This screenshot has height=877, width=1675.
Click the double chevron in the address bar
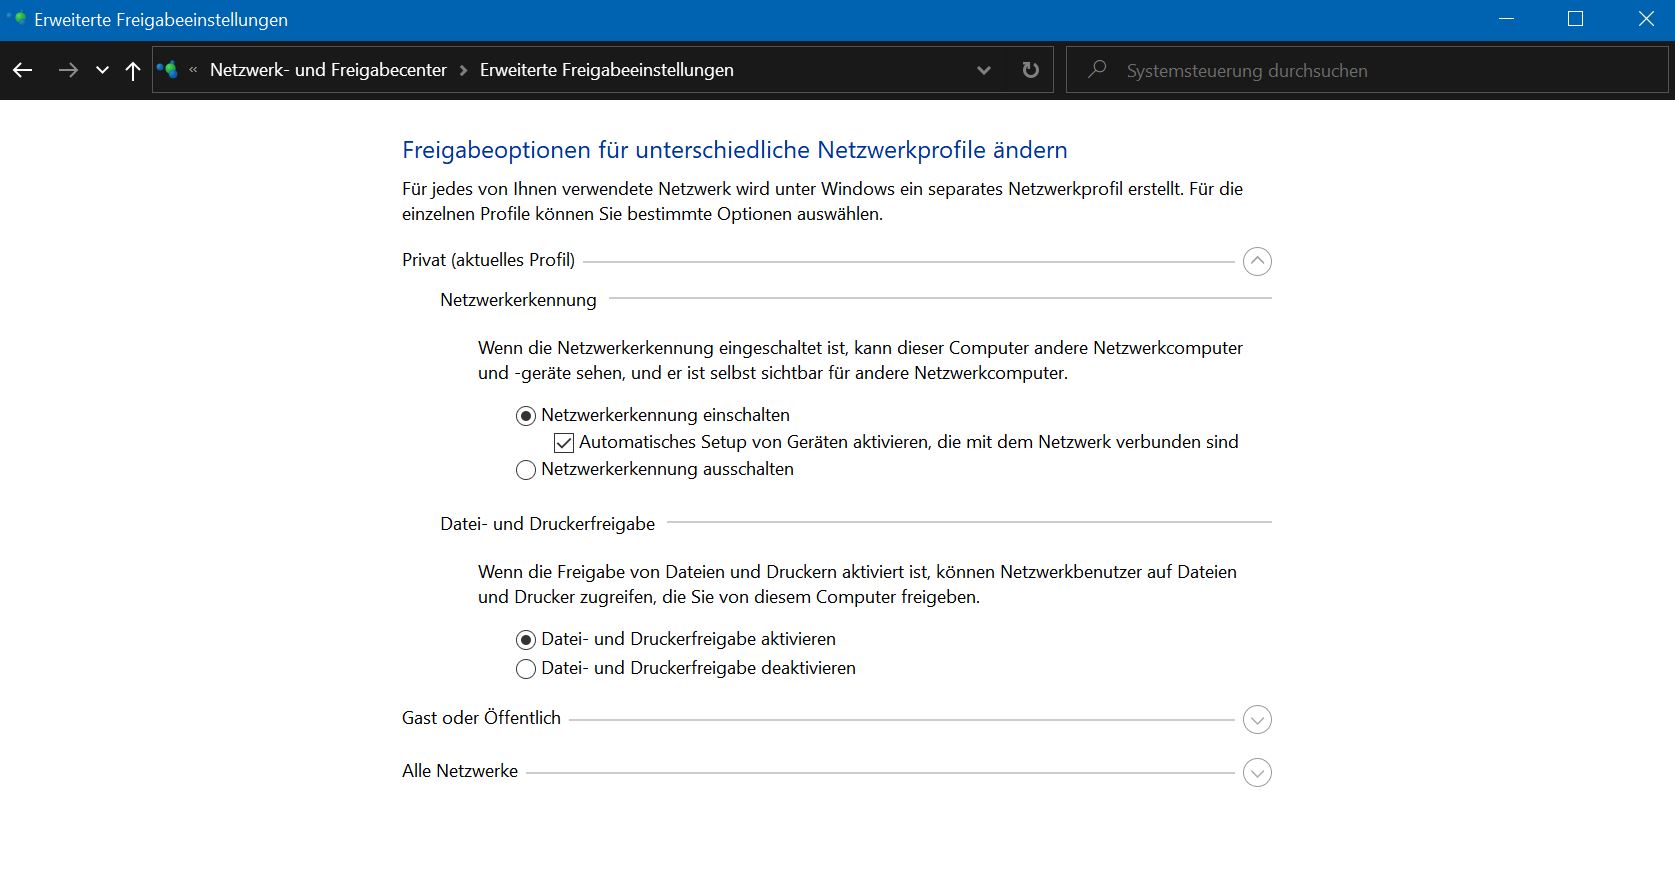(x=193, y=70)
